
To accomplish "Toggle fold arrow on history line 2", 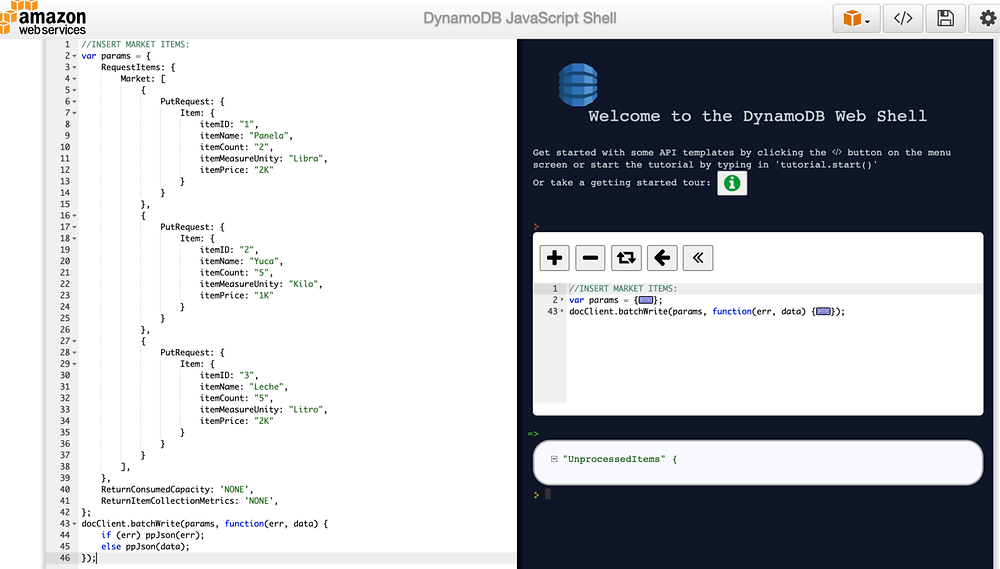I will (x=562, y=300).
